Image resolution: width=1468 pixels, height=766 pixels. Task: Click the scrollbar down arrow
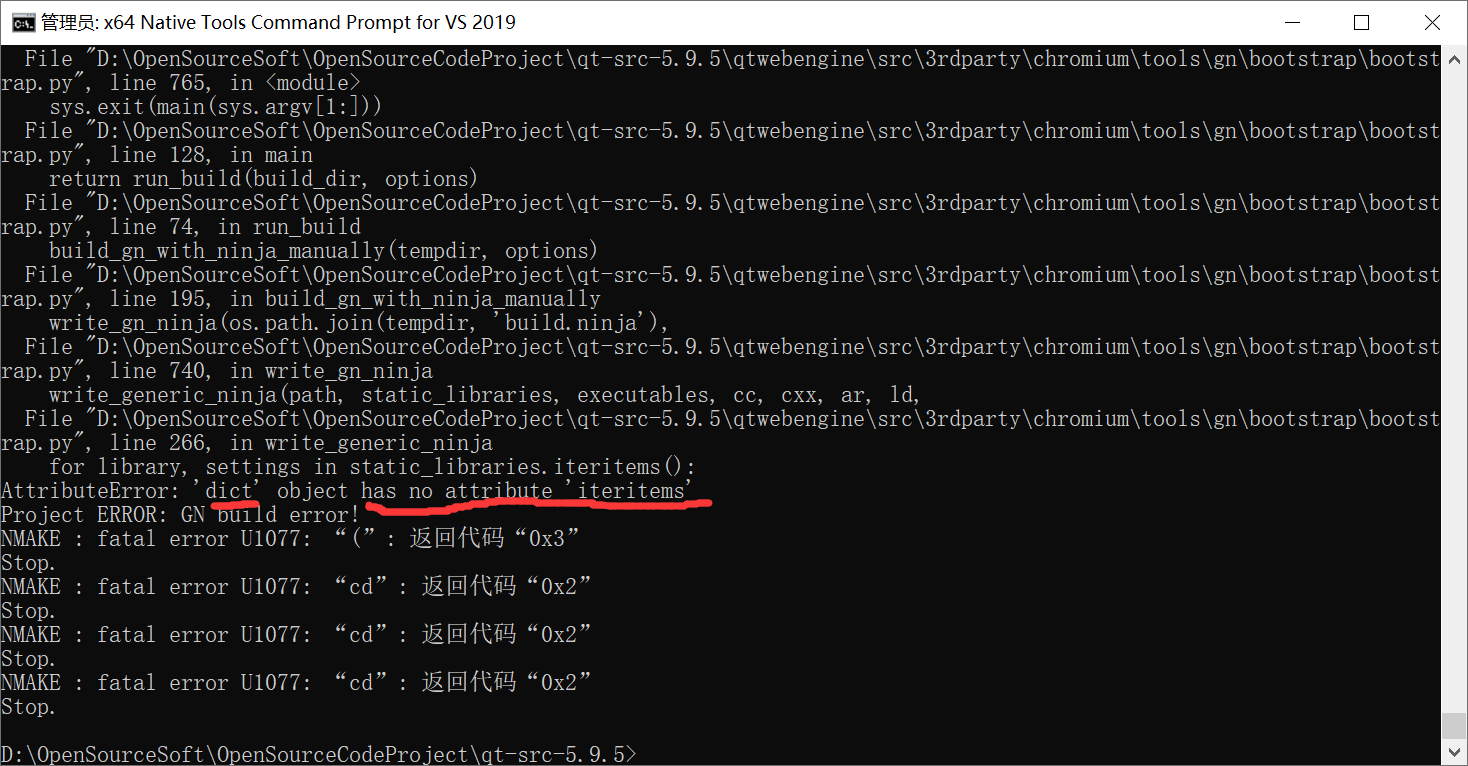pyautogui.click(x=1456, y=750)
